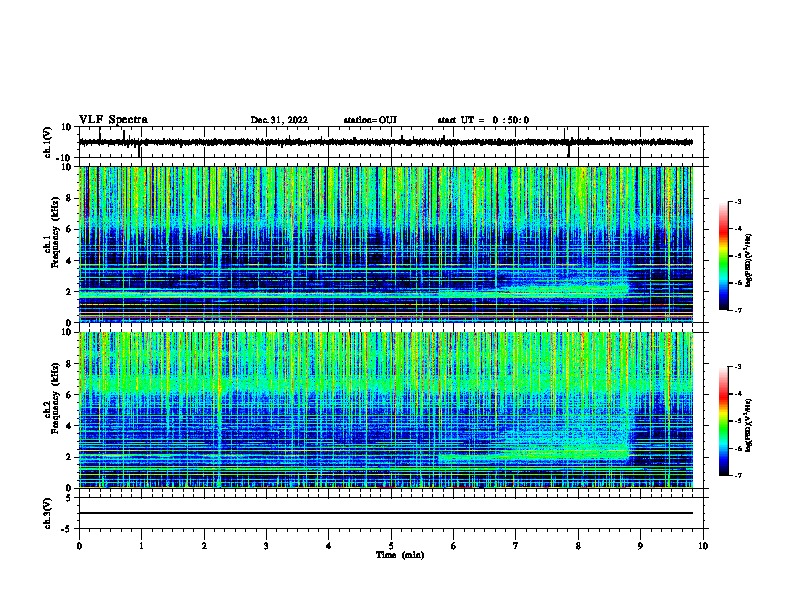Click the time axis tick label "8"
792x612 pixels.
578,546
